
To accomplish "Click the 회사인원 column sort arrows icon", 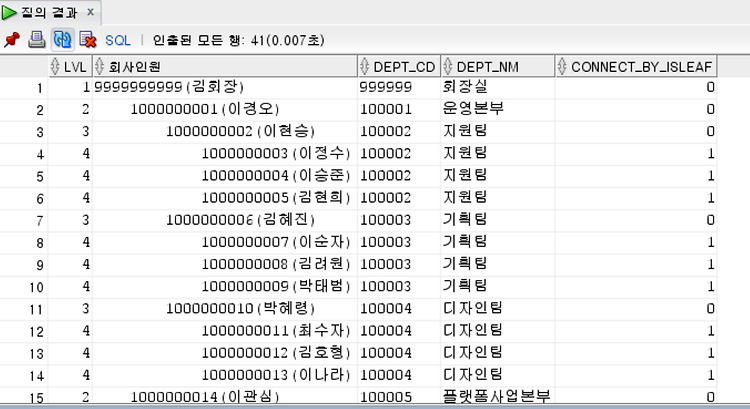I will [99, 66].
